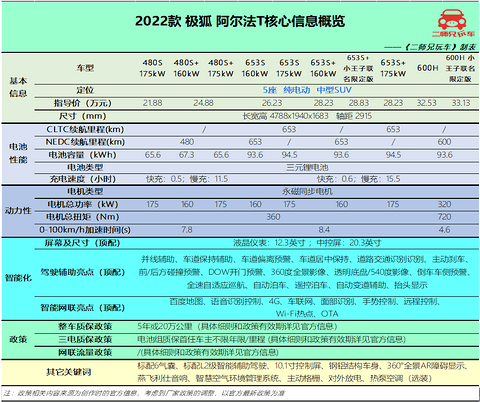
Task: Click the 33.13 price cell
Action: coord(461,103)
